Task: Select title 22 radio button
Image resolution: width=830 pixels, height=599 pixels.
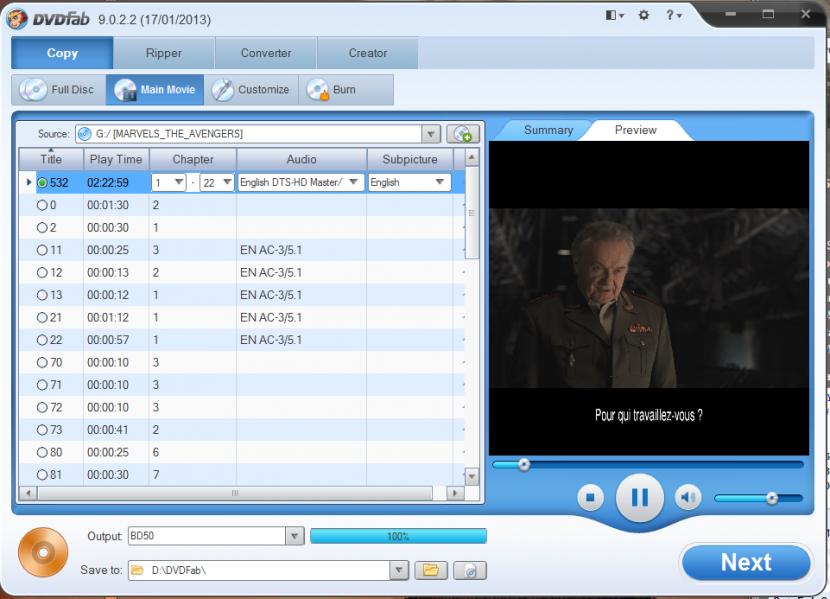Action: (x=42, y=340)
